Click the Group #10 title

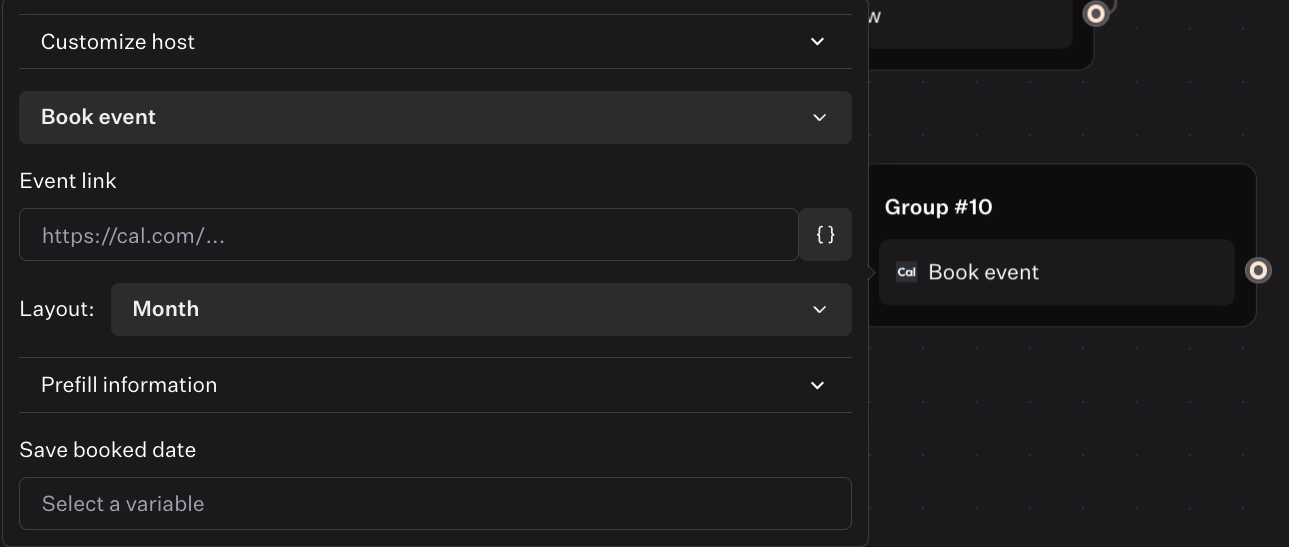(938, 207)
